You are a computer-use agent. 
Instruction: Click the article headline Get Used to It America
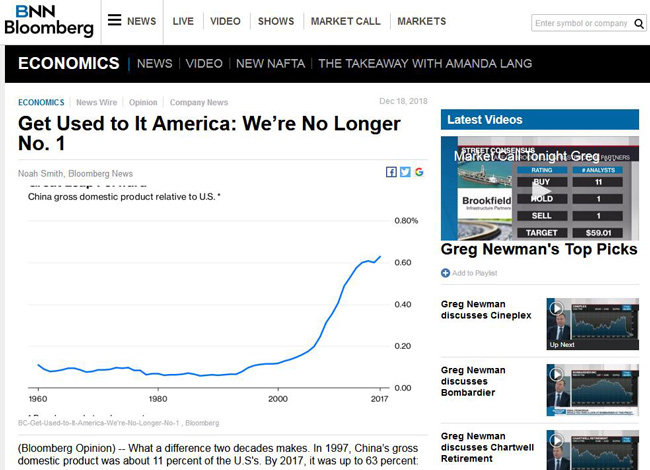tap(209, 133)
